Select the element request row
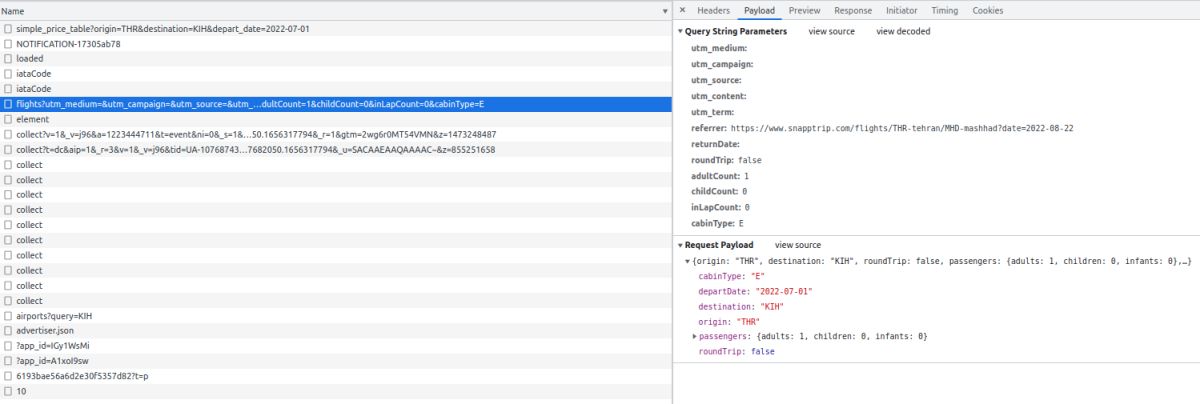This screenshot has width=1200, height=404. [x=336, y=119]
